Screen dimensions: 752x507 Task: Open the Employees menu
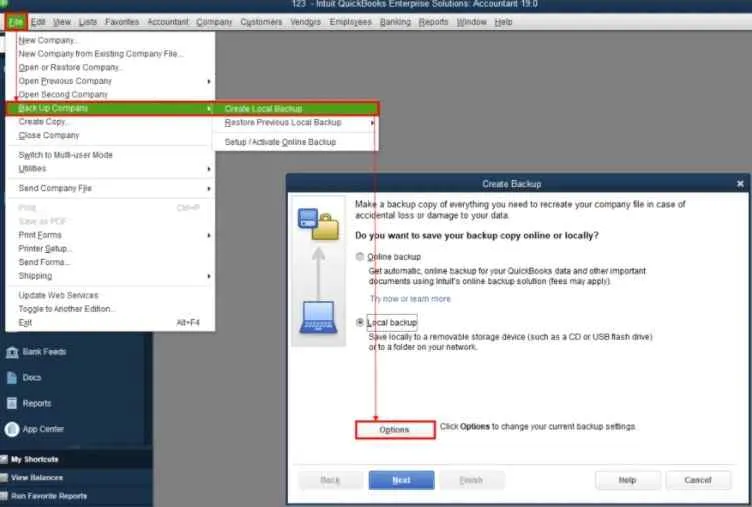[350, 22]
